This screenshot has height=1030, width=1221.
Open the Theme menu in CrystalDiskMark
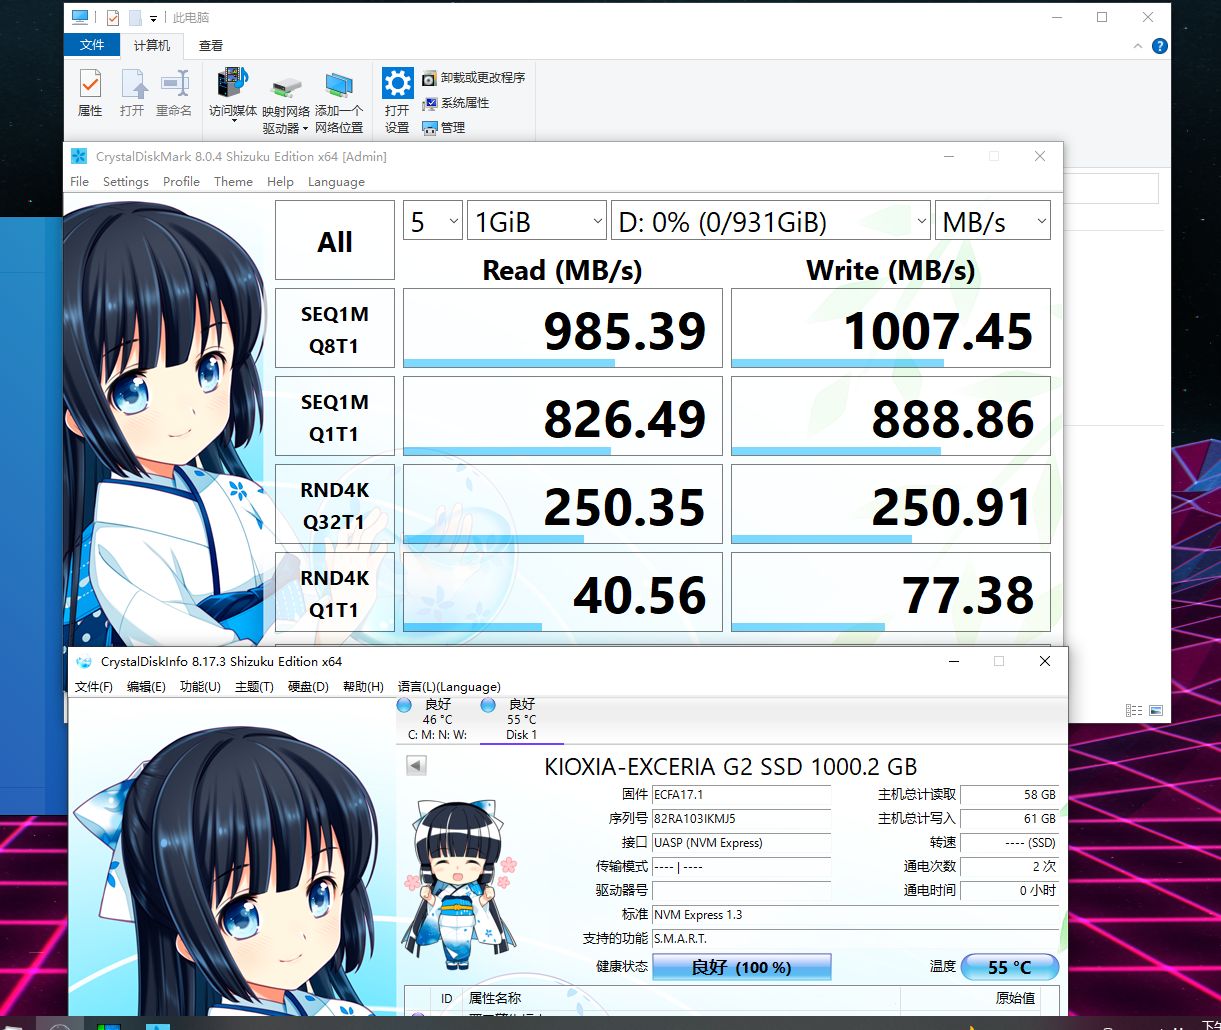(x=233, y=182)
